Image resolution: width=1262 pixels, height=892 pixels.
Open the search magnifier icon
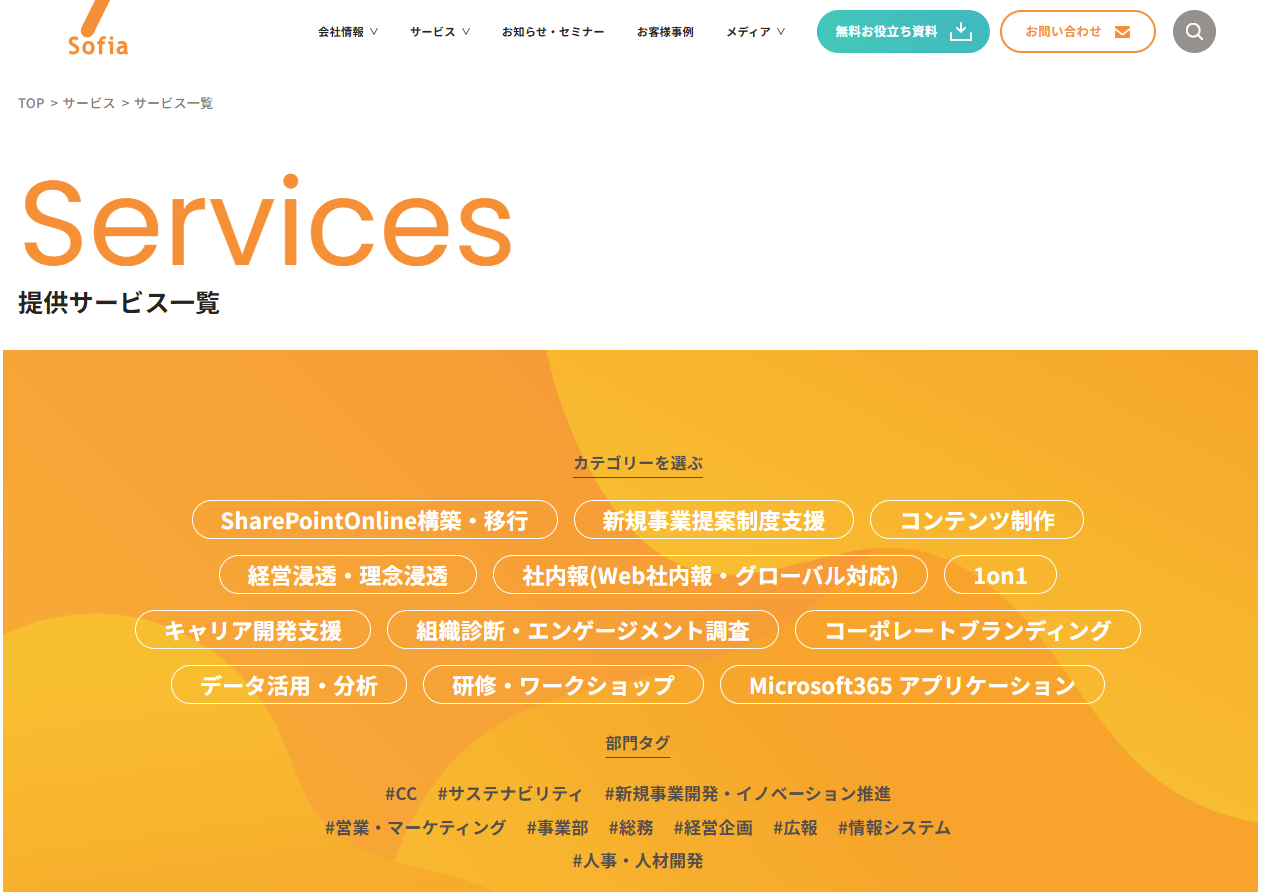[x=1194, y=31]
